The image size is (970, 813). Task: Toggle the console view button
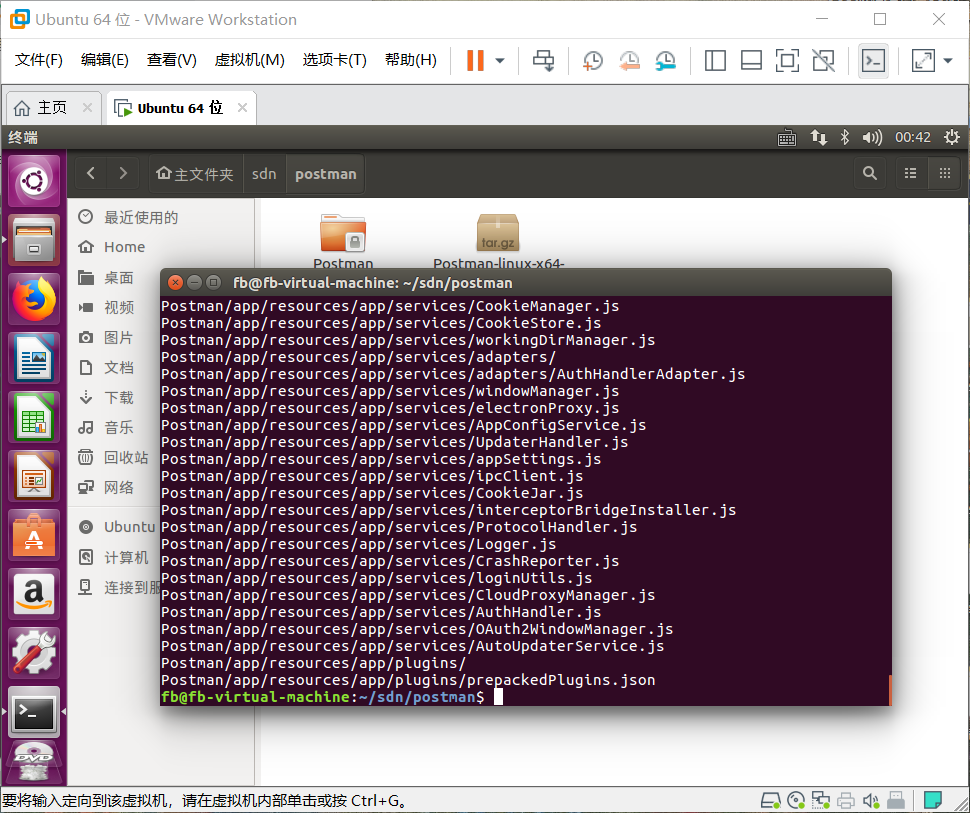[x=873, y=61]
